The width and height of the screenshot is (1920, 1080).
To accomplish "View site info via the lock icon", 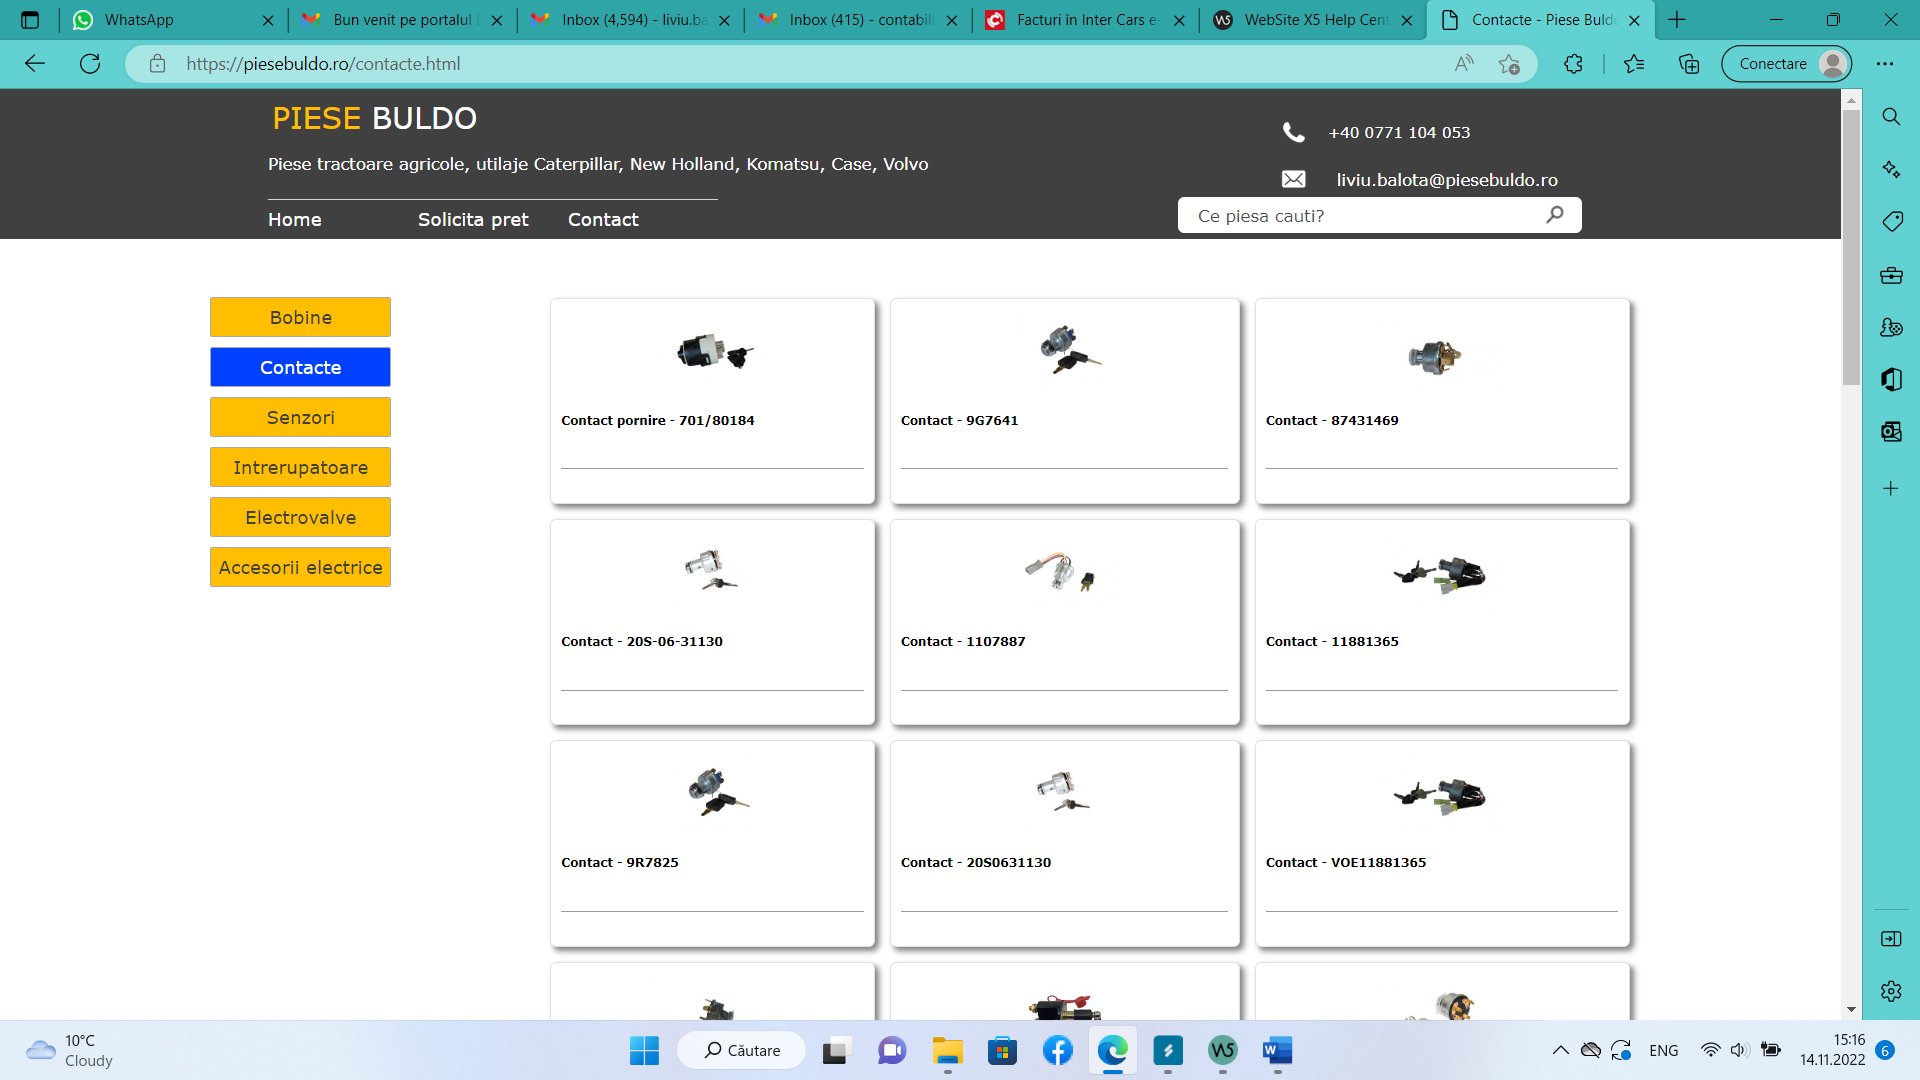I will click(157, 64).
